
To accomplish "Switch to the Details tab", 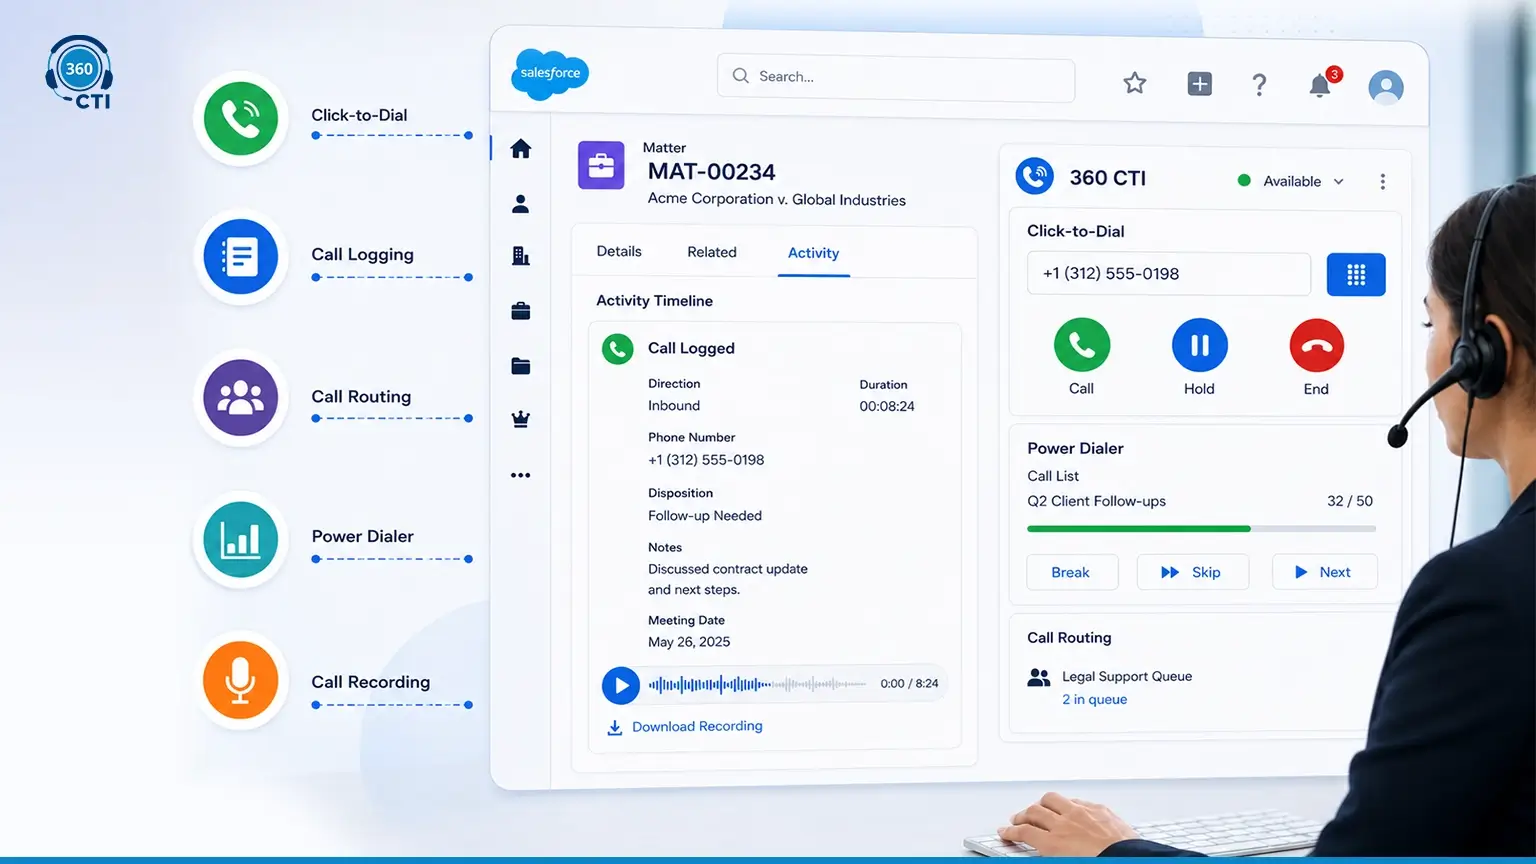I will click(x=619, y=252).
